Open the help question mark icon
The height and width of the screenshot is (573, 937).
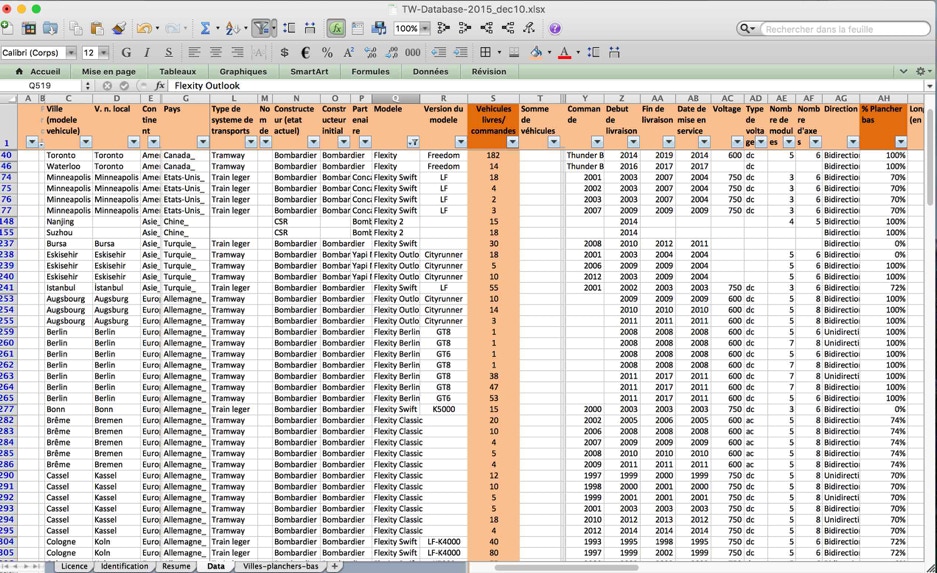click(x=555, y=28)
